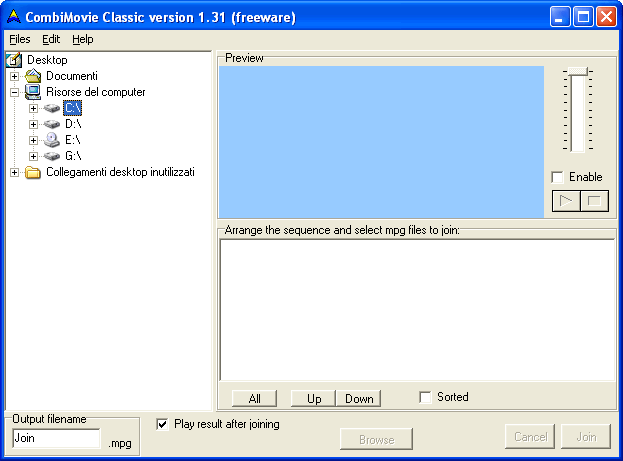623x461 pixels.
Task: Expand the G:\ drive node
Action: point(33,156)
